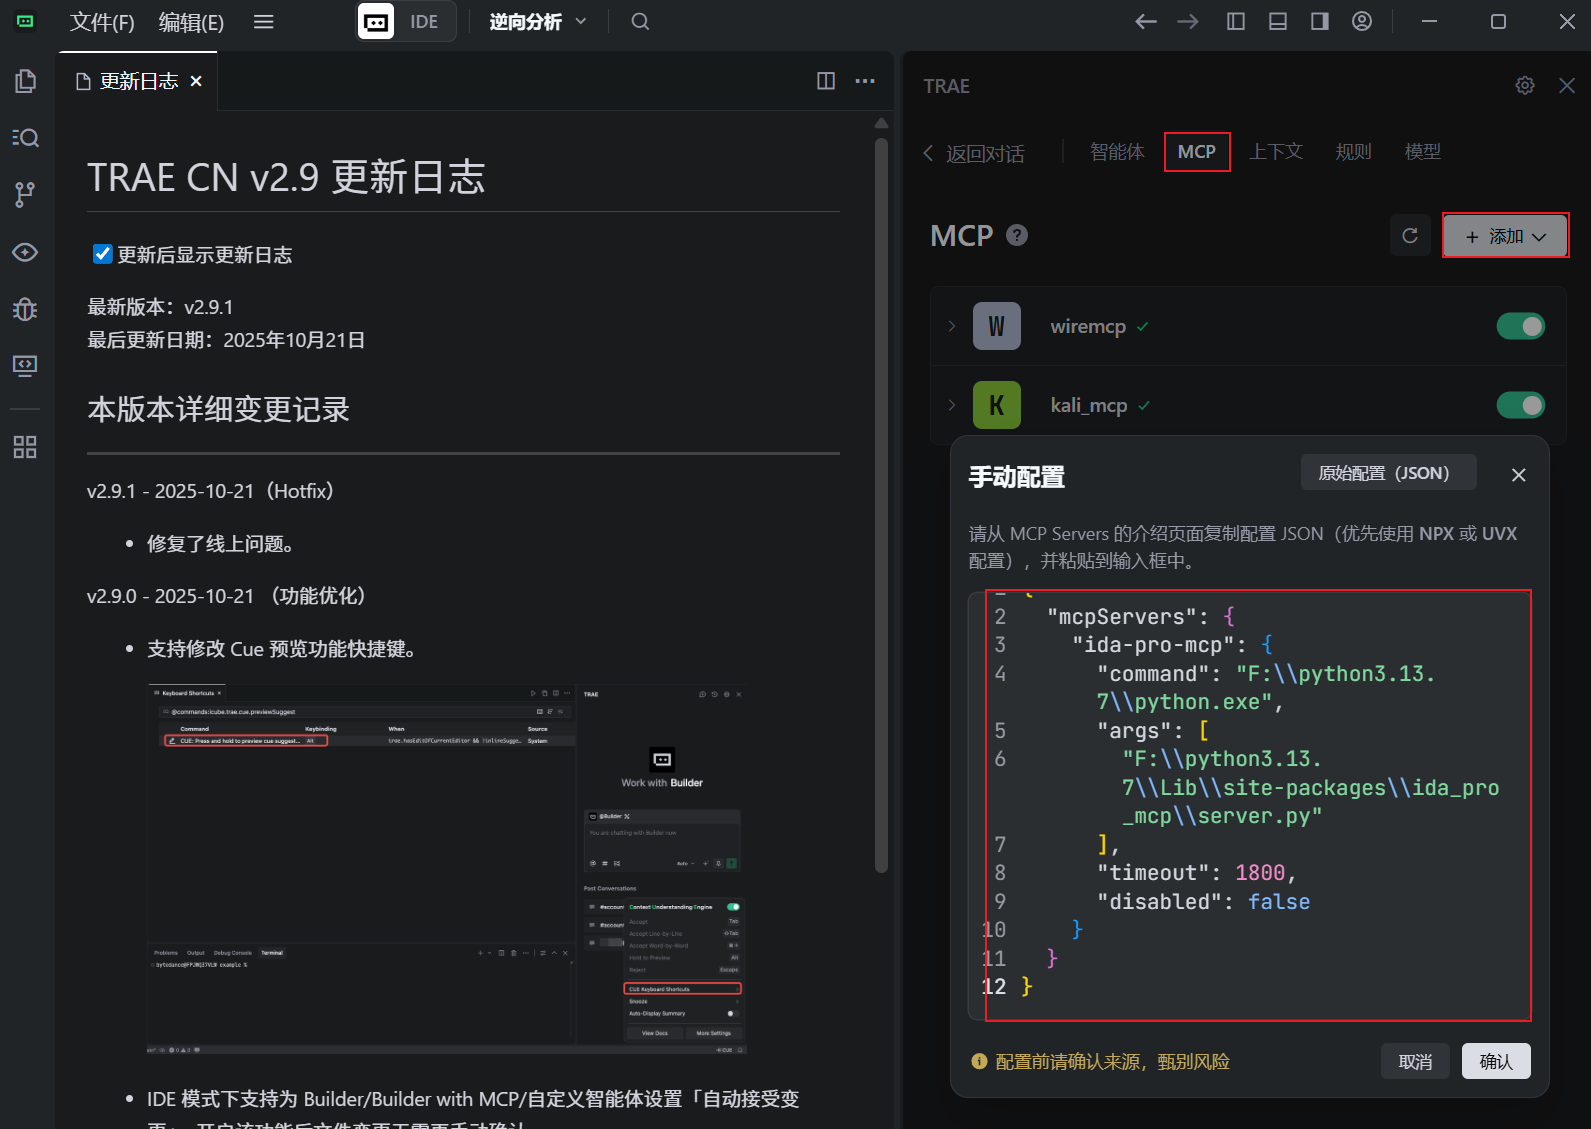Click the changelog vertical scrollbar

tap(881, 505)
